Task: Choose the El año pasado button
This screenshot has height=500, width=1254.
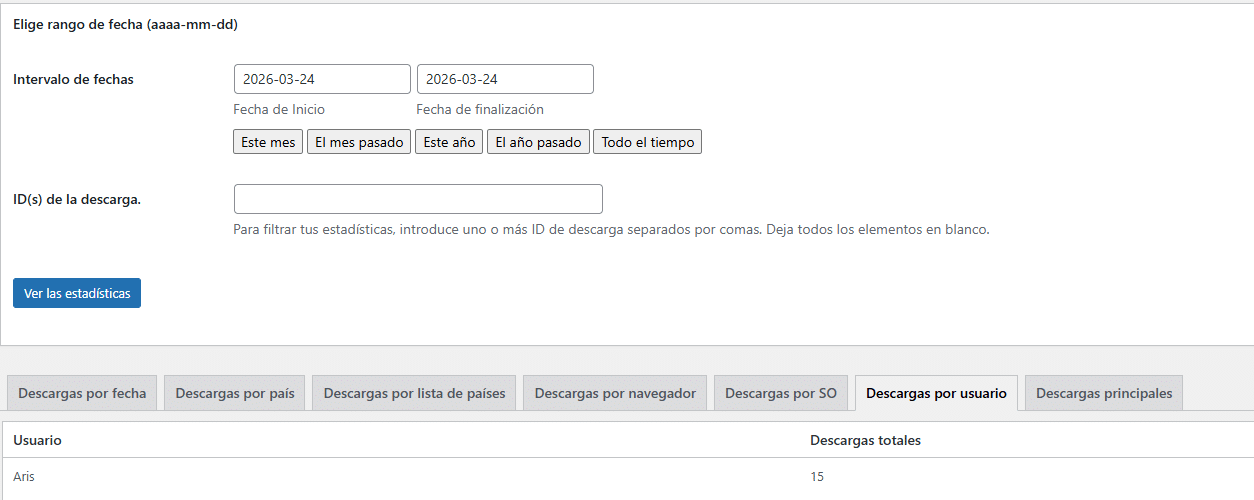Action: point(538,142)
